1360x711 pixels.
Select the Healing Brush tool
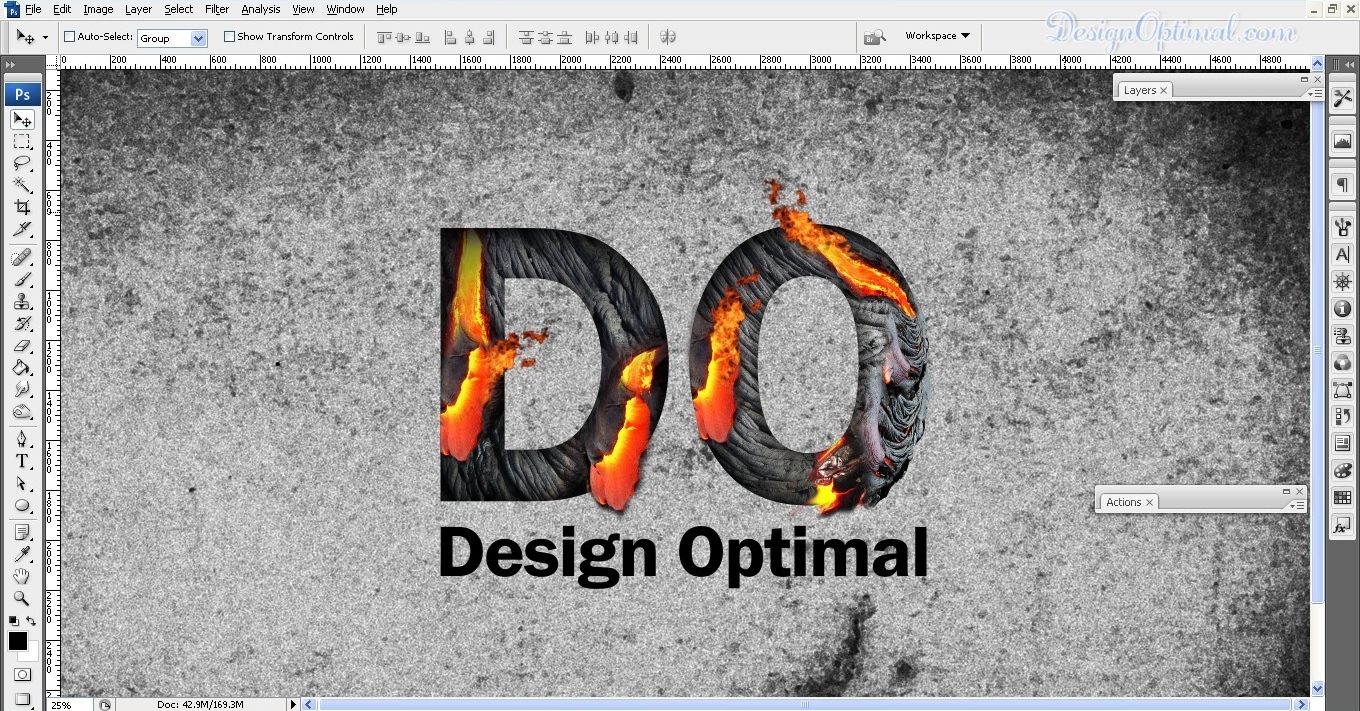click(x=22, y=258)
